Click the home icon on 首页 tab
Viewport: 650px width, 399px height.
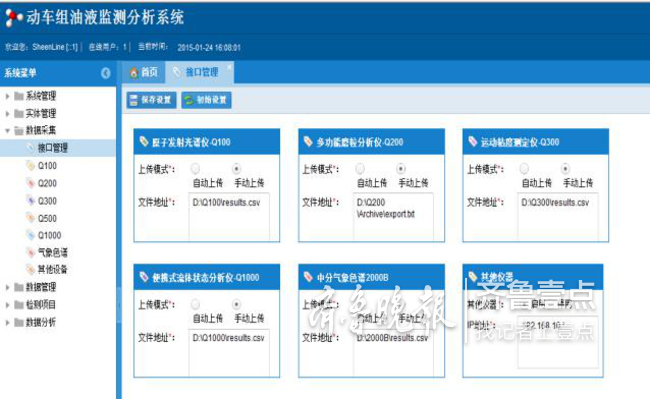tap(134, 73)
